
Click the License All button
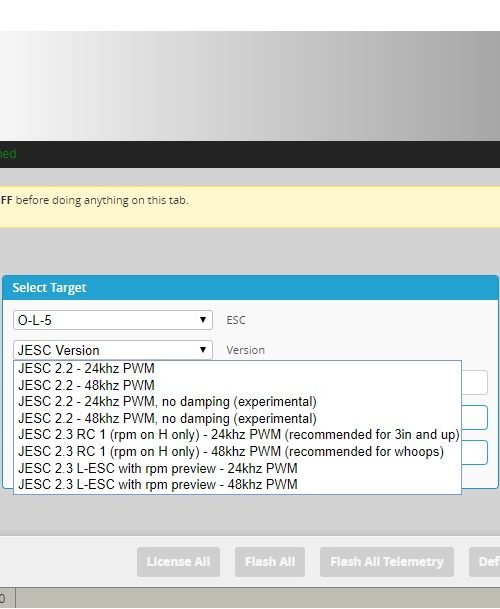tap(178, 562)
